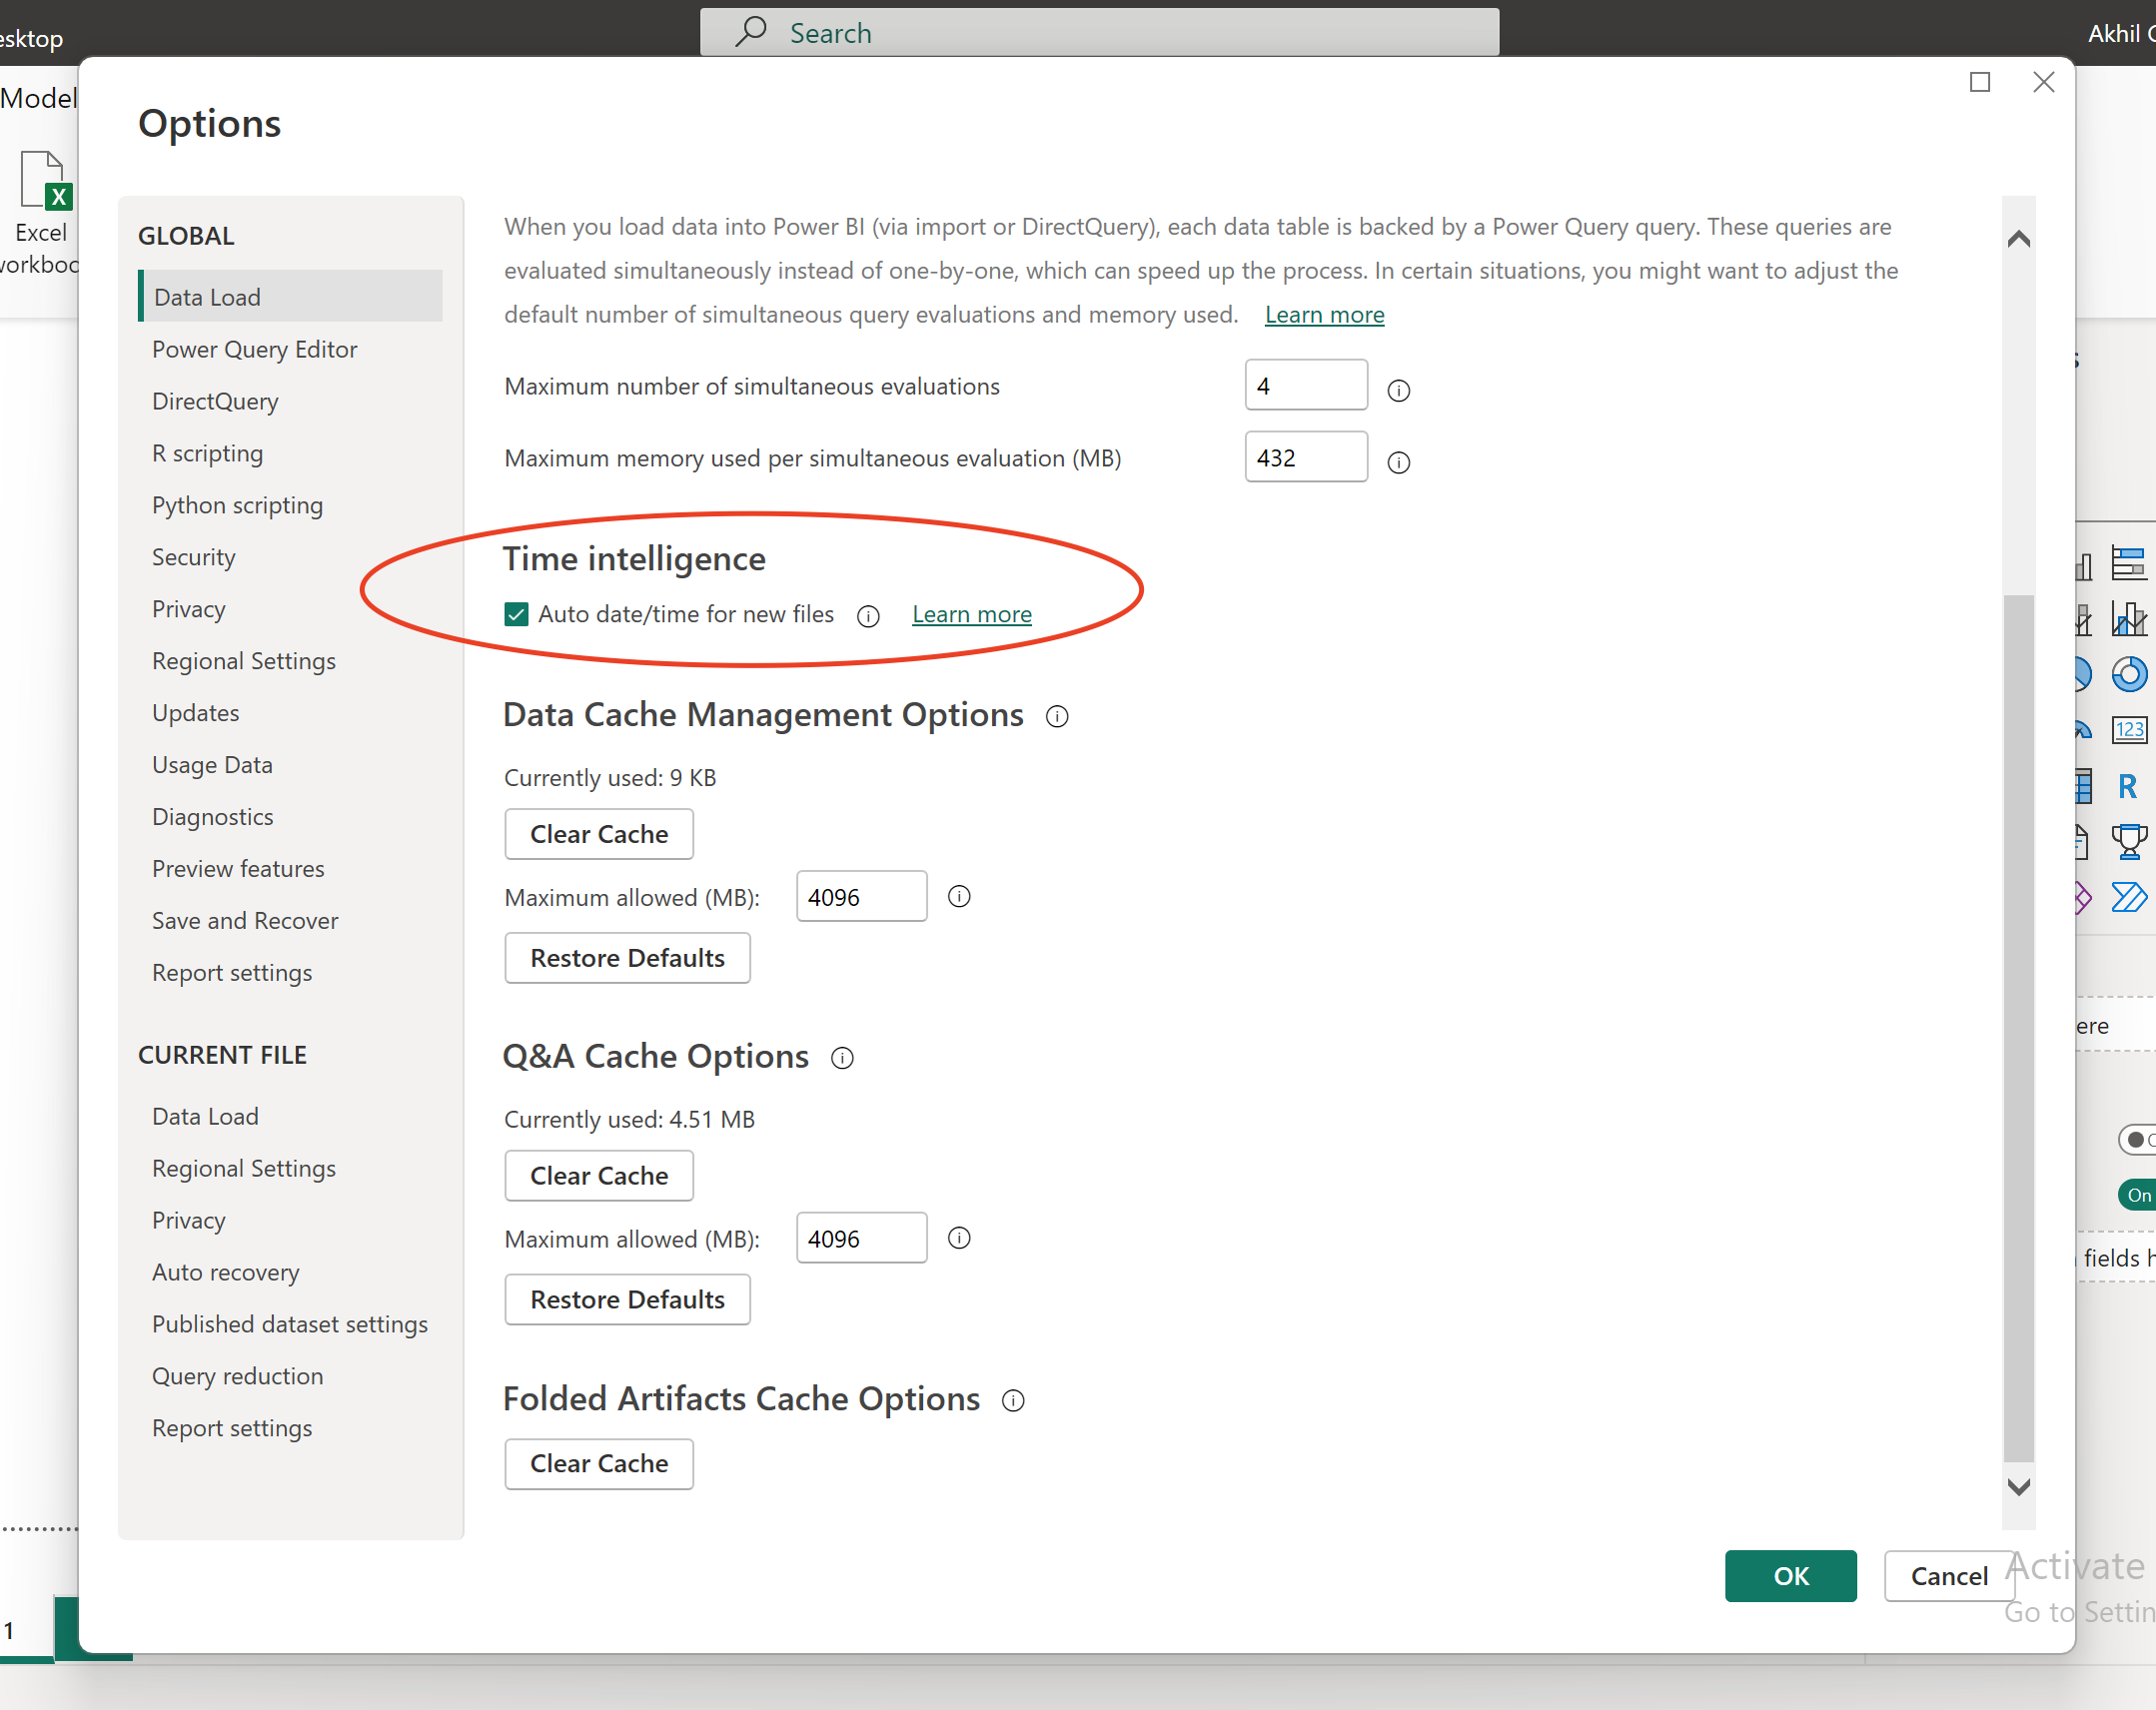Select the Card (123) visual icon
This screenshot has height=1710, width=2156.
(x=2129, y=730)
